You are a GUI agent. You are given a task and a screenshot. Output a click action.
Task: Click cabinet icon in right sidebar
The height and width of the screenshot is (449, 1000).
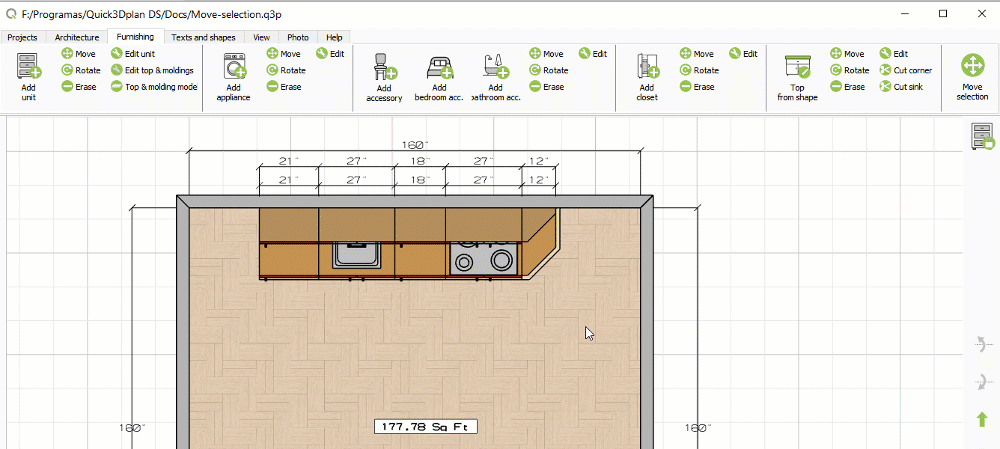(x=982, y=137)
